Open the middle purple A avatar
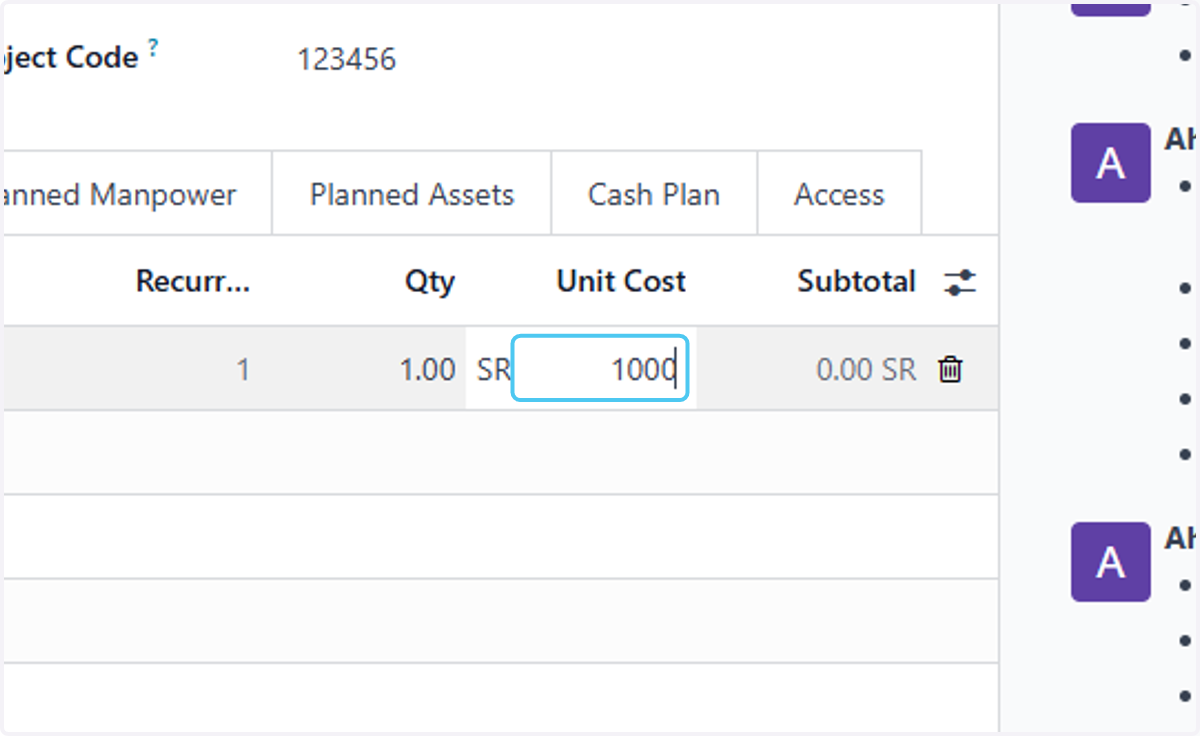This screenshot has width=1200, height=736. (1110, 163)
